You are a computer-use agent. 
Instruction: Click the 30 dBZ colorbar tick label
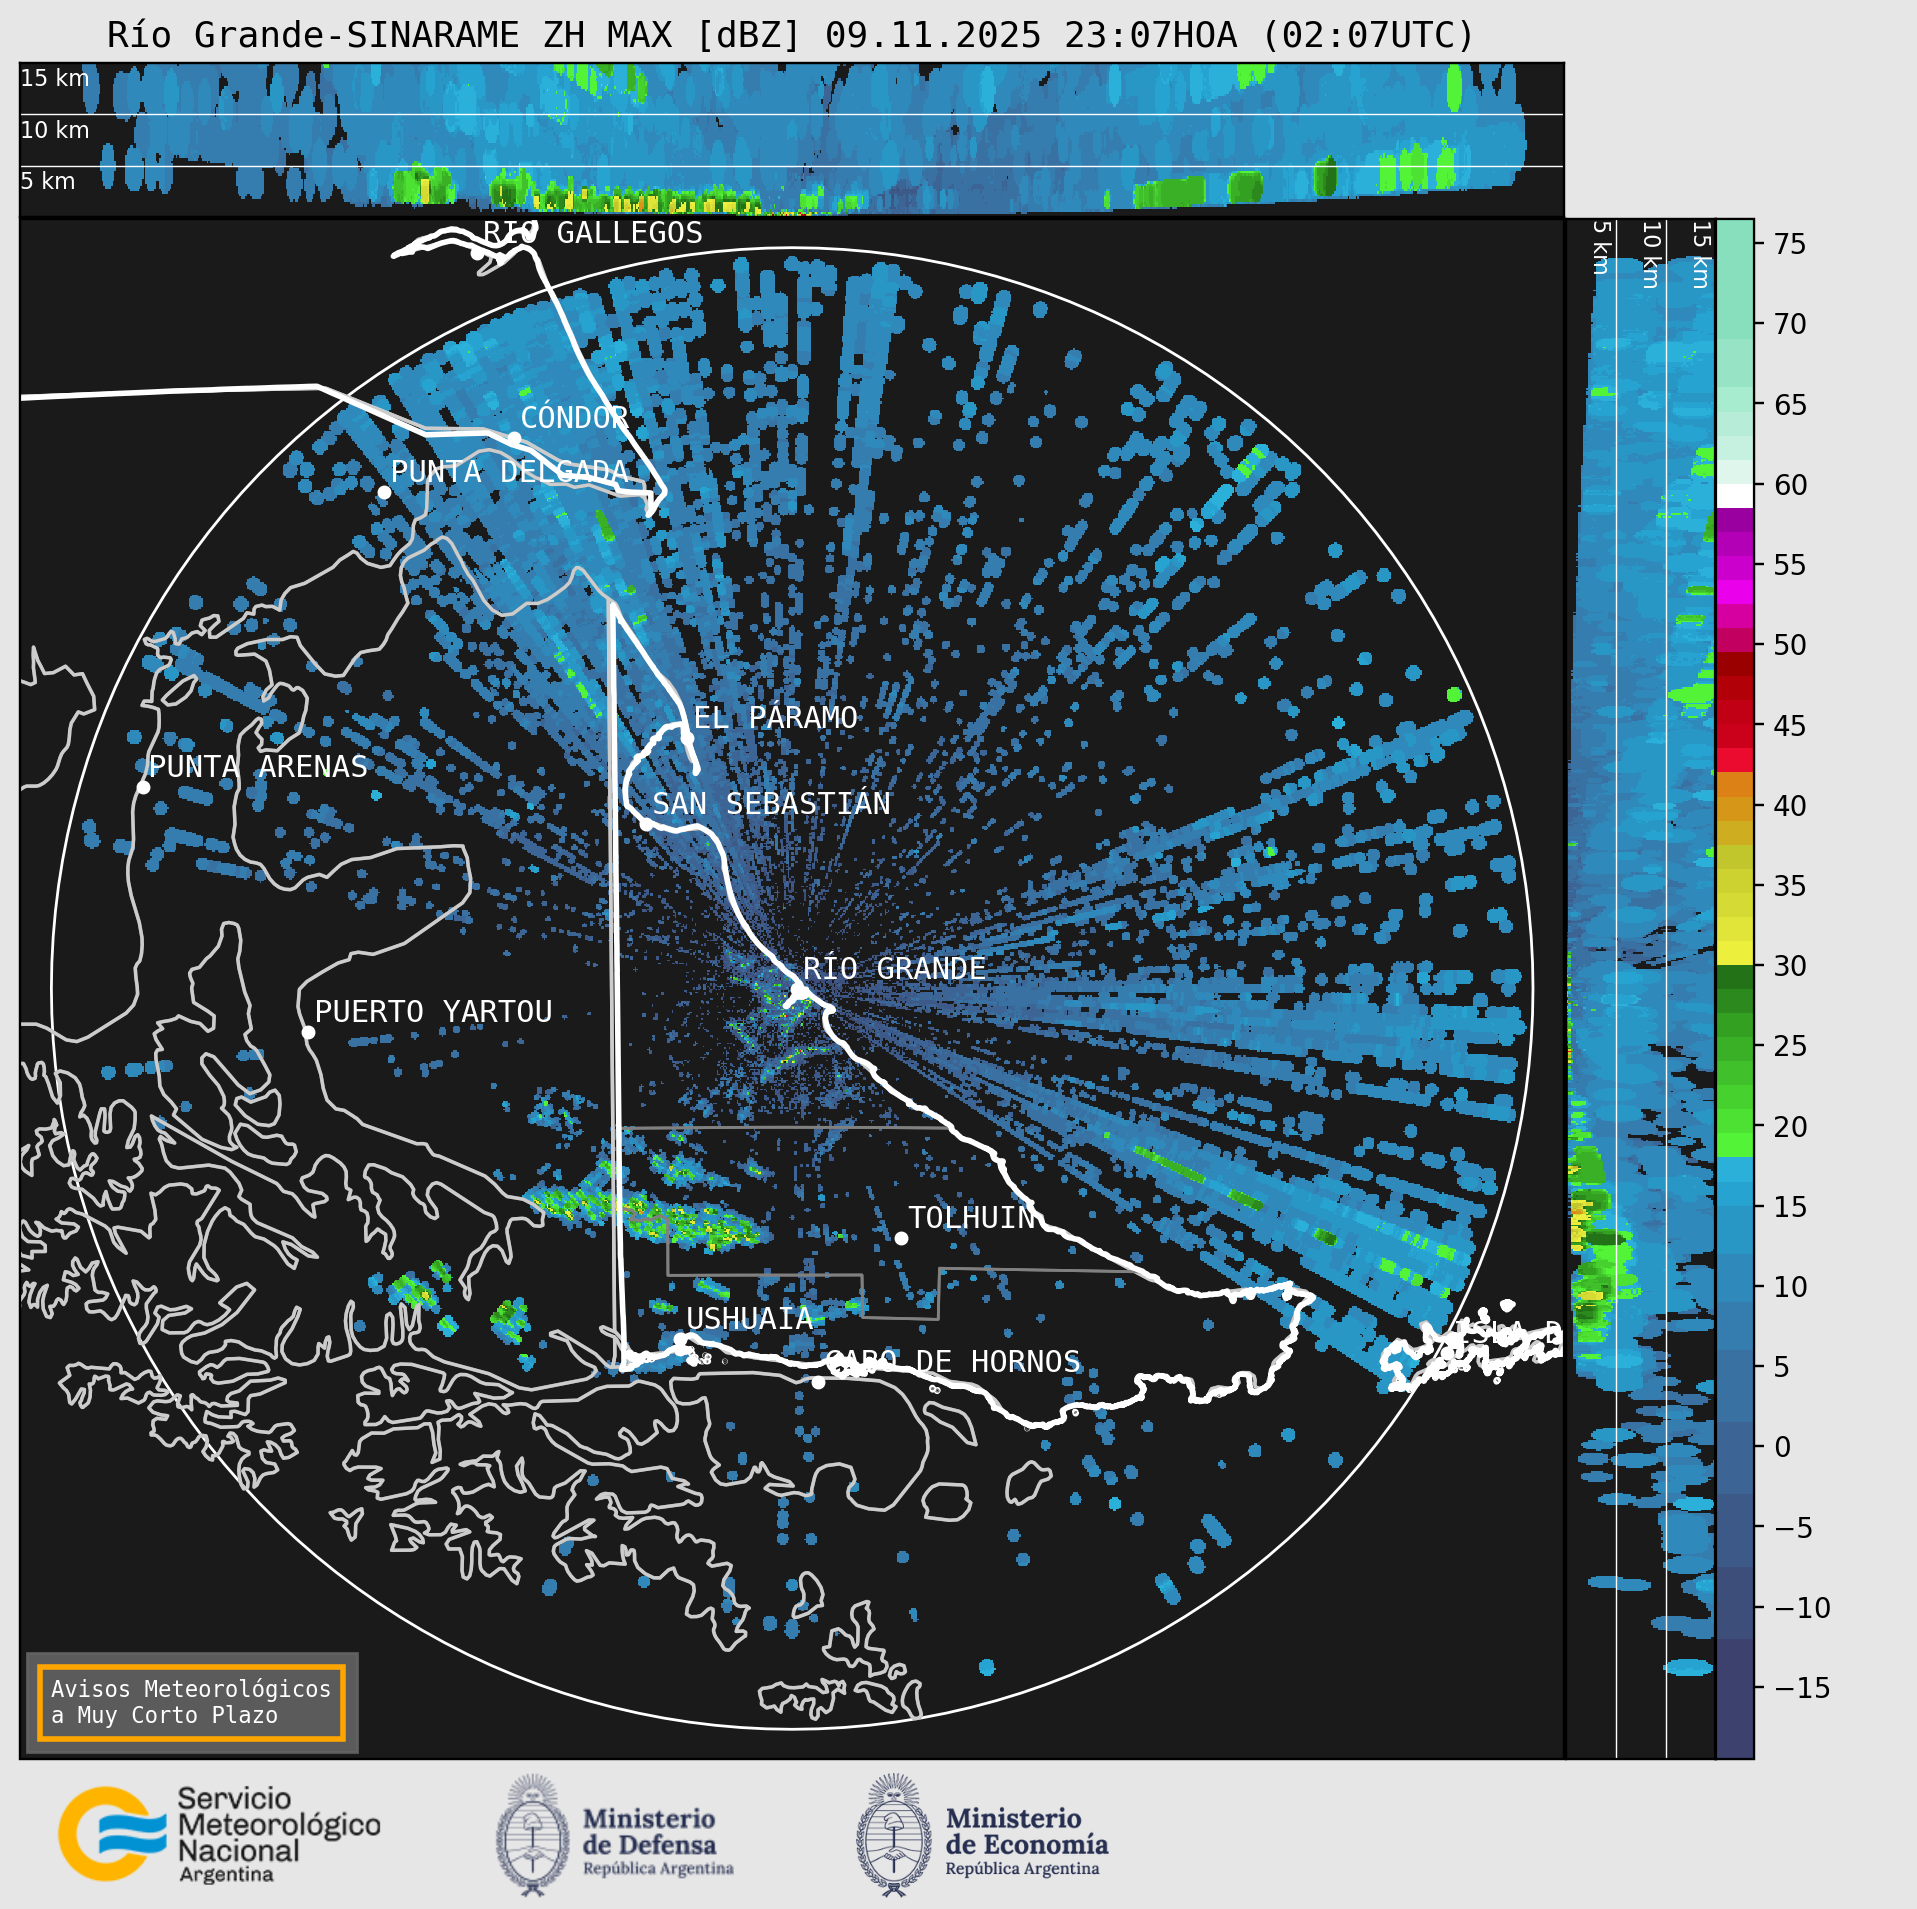click(x=1790, y=966)
